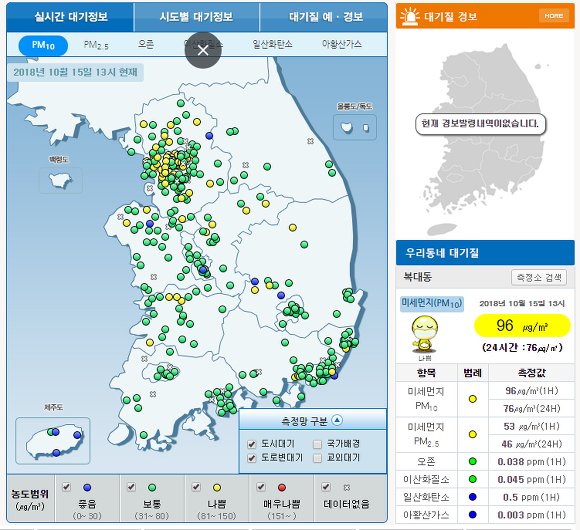
Task: Click the red 매우나쁨 legend dot
Action: (282, 487)
